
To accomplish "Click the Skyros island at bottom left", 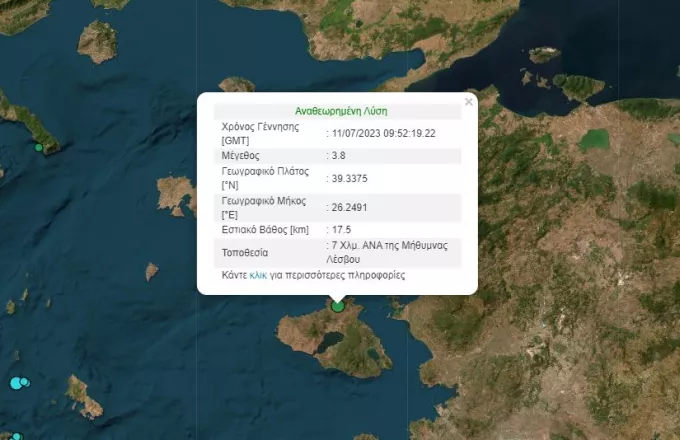I will [83, 395].
